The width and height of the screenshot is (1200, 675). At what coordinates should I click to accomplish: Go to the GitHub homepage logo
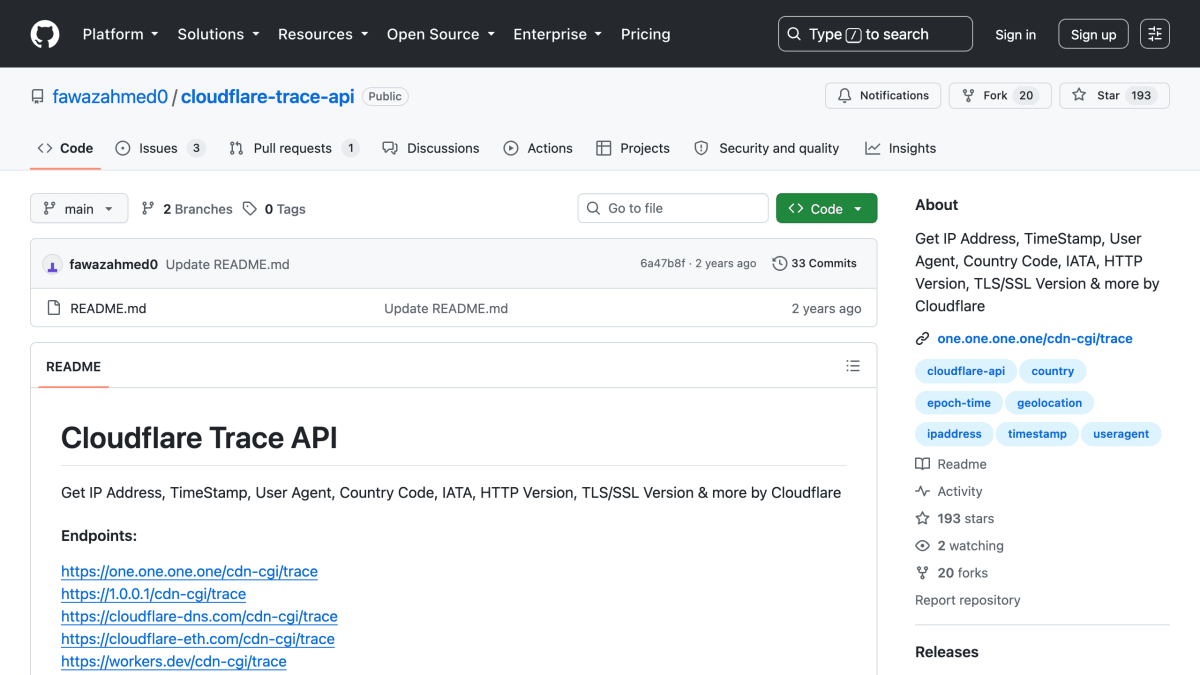45,34
